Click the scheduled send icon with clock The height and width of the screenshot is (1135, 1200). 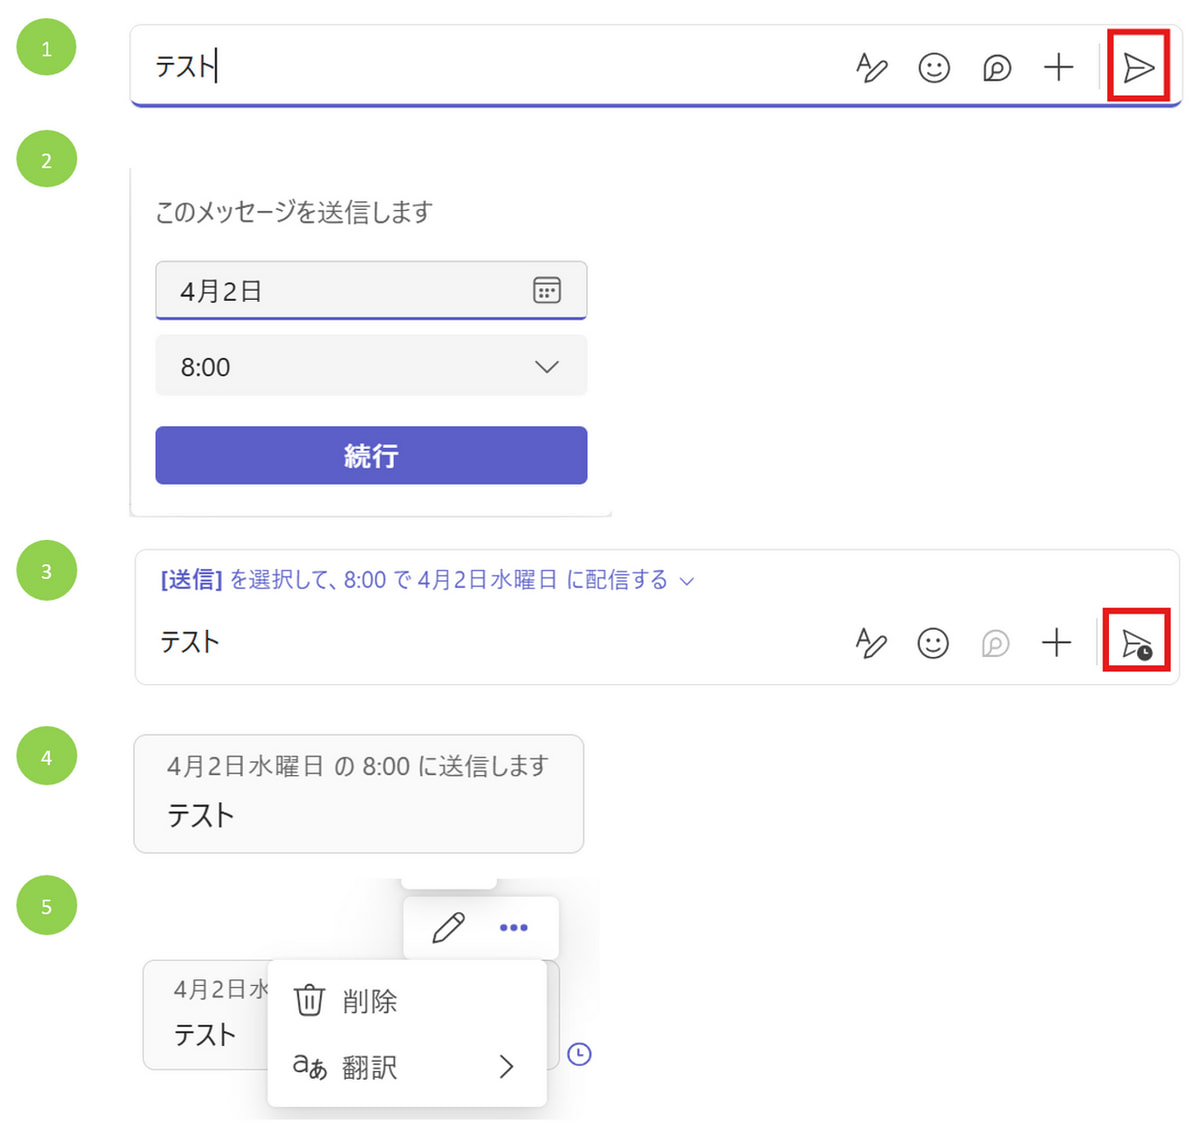[1137, 643]
